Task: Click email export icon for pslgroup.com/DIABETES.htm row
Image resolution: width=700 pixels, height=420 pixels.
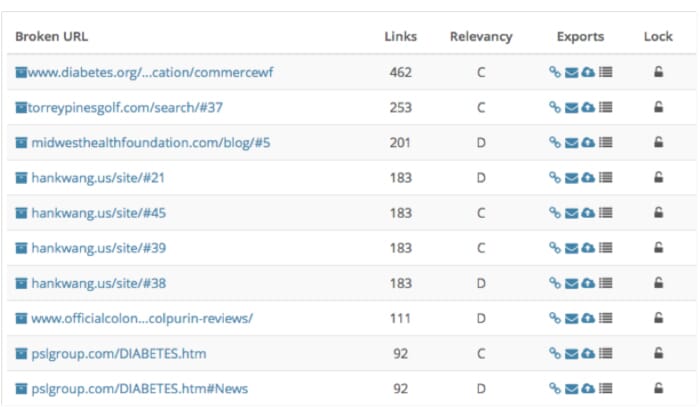Action: [571, 354]
